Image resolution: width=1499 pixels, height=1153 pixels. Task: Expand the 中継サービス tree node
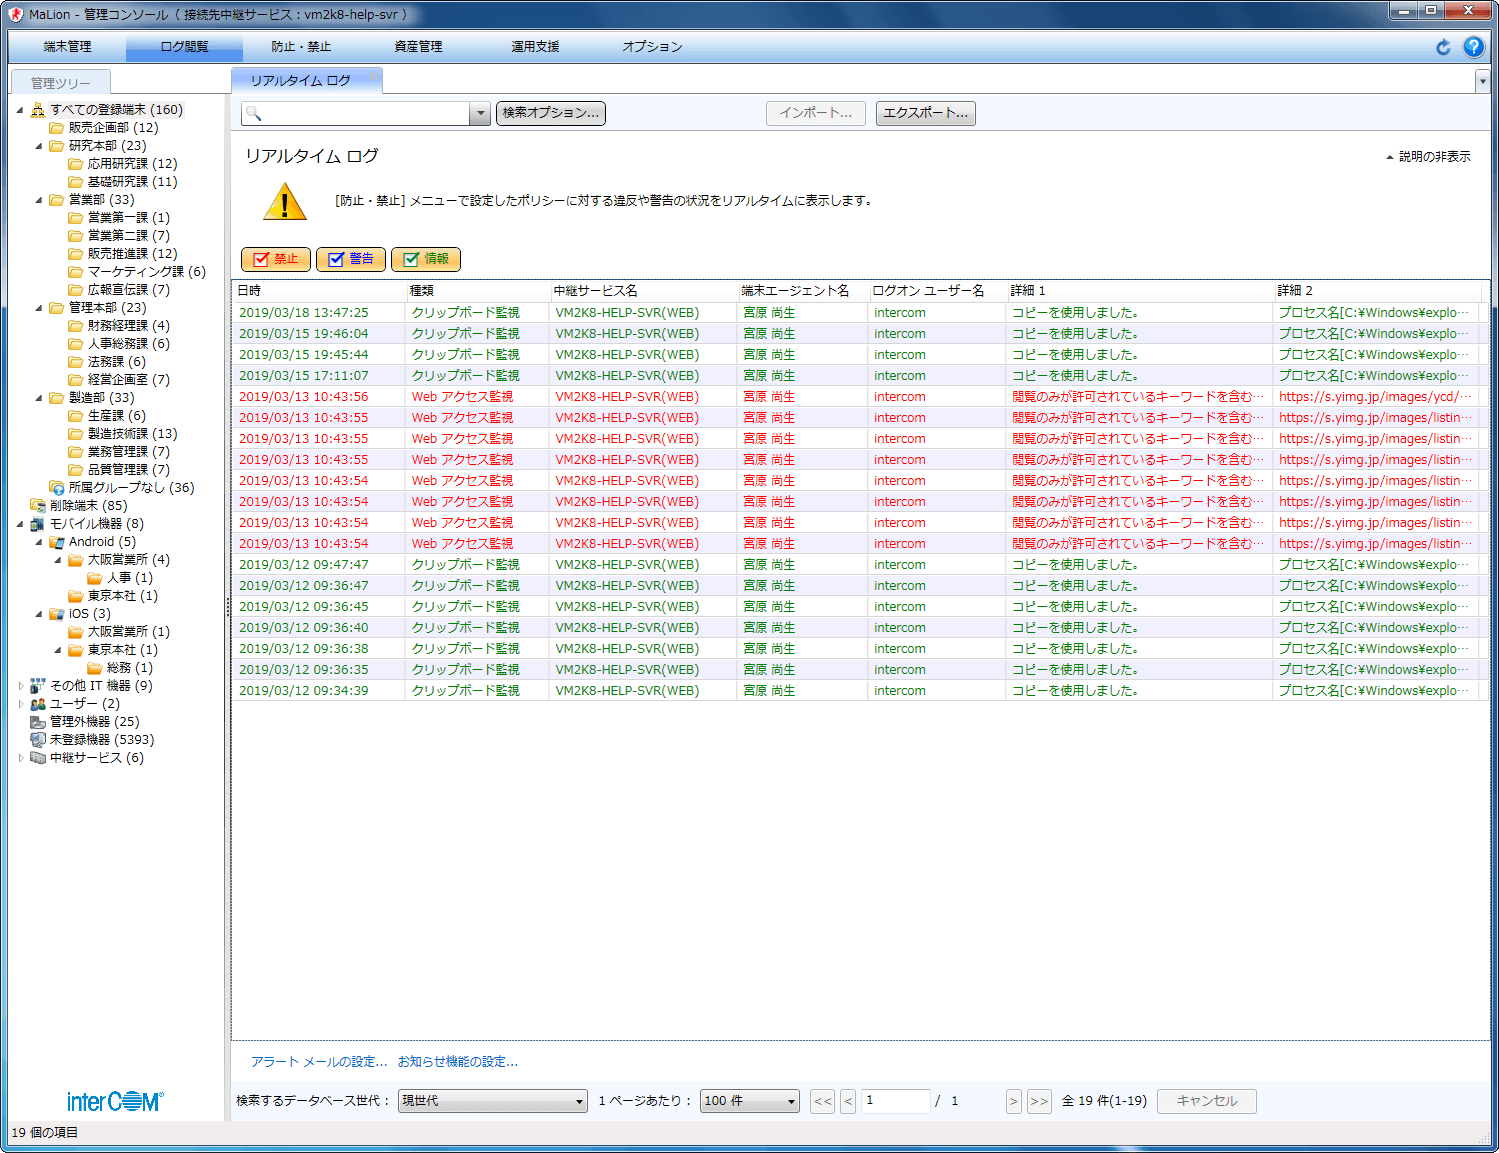pyautogui.click(x=21, y=758)
